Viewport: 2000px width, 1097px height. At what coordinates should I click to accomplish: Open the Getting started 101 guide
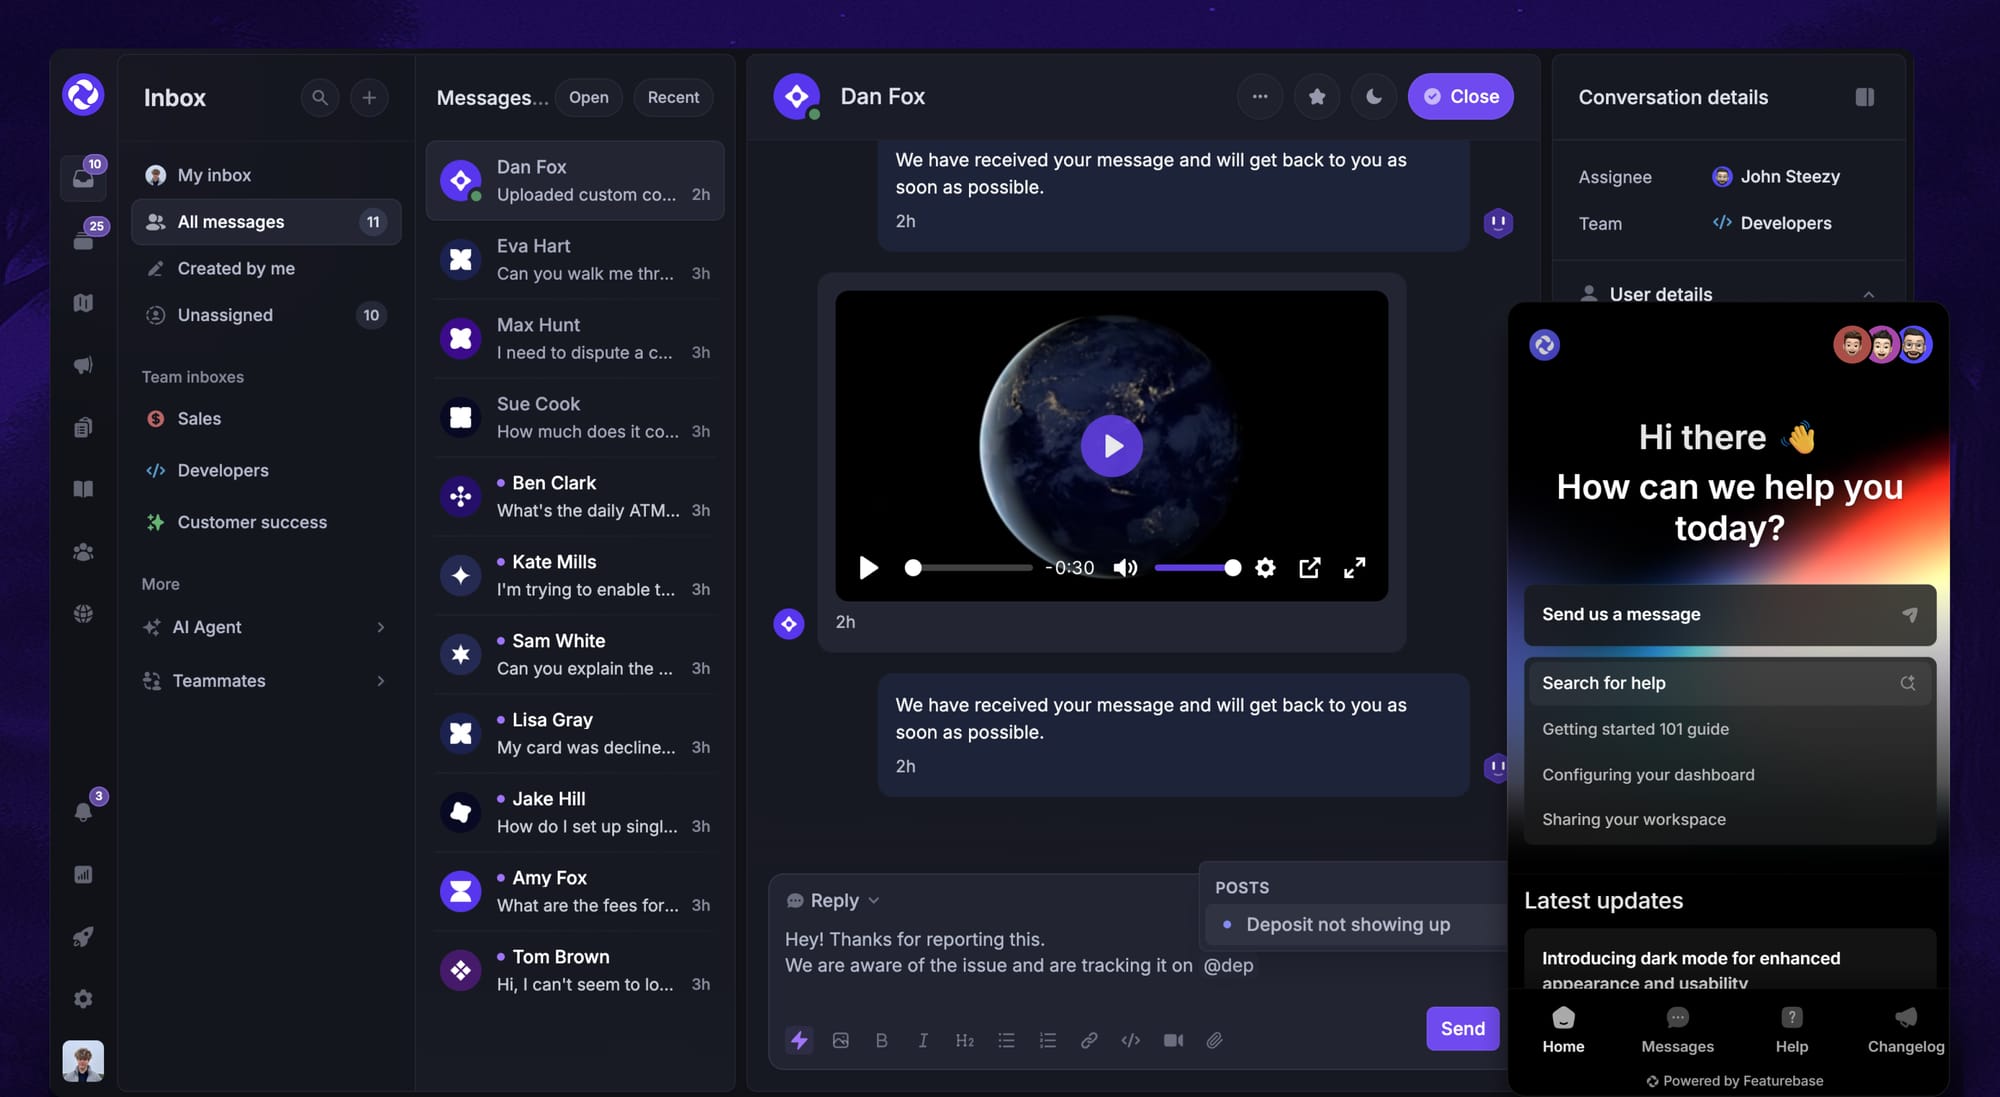pyautogui.click(x=1635, y=729)
